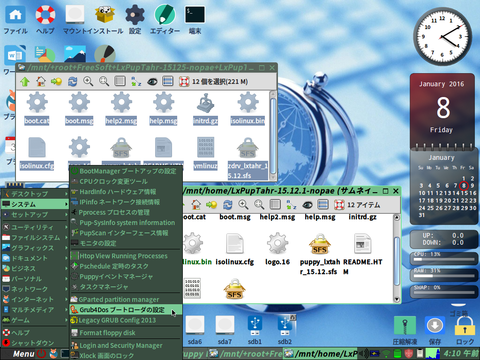This screenshot has width=480, height=360.
Task: Click the 保存 save desktop icon
Action: (x=435, y=330)
